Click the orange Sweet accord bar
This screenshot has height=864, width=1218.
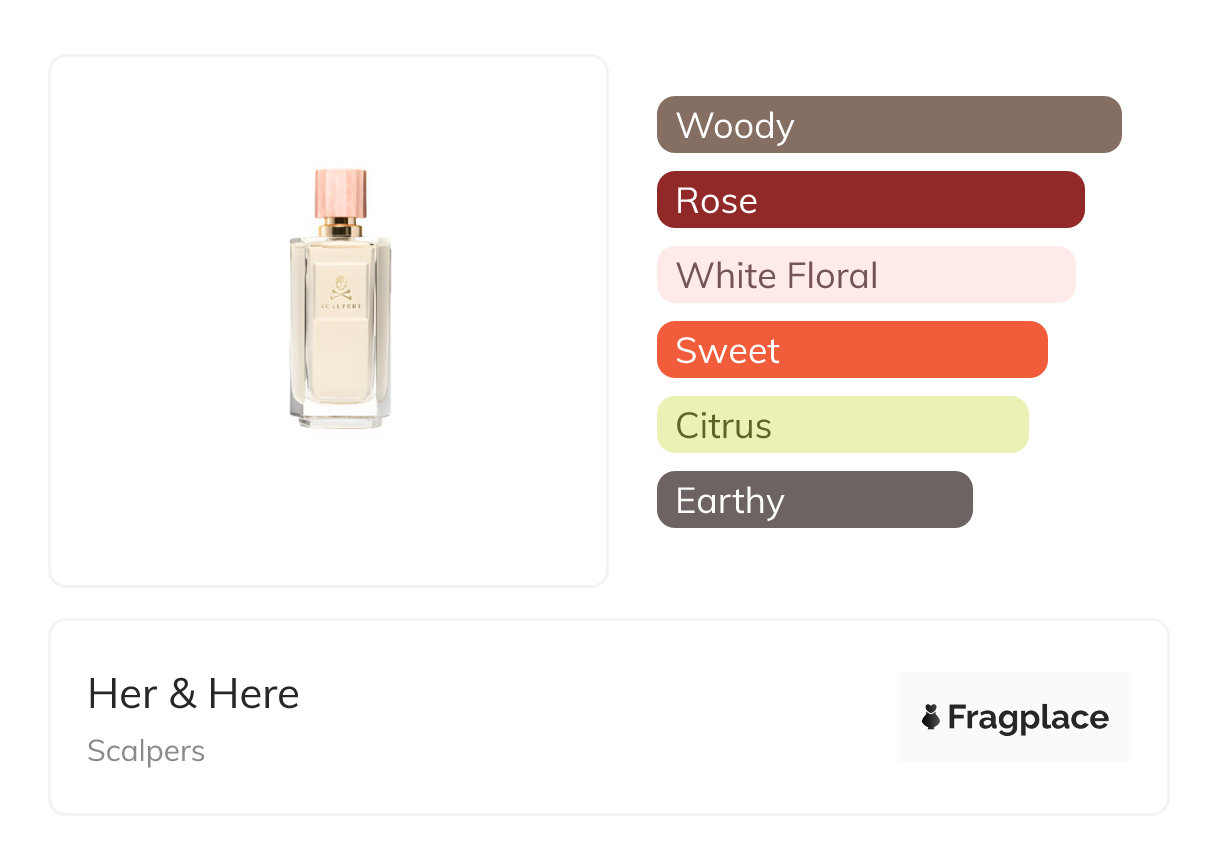(851, 350)
